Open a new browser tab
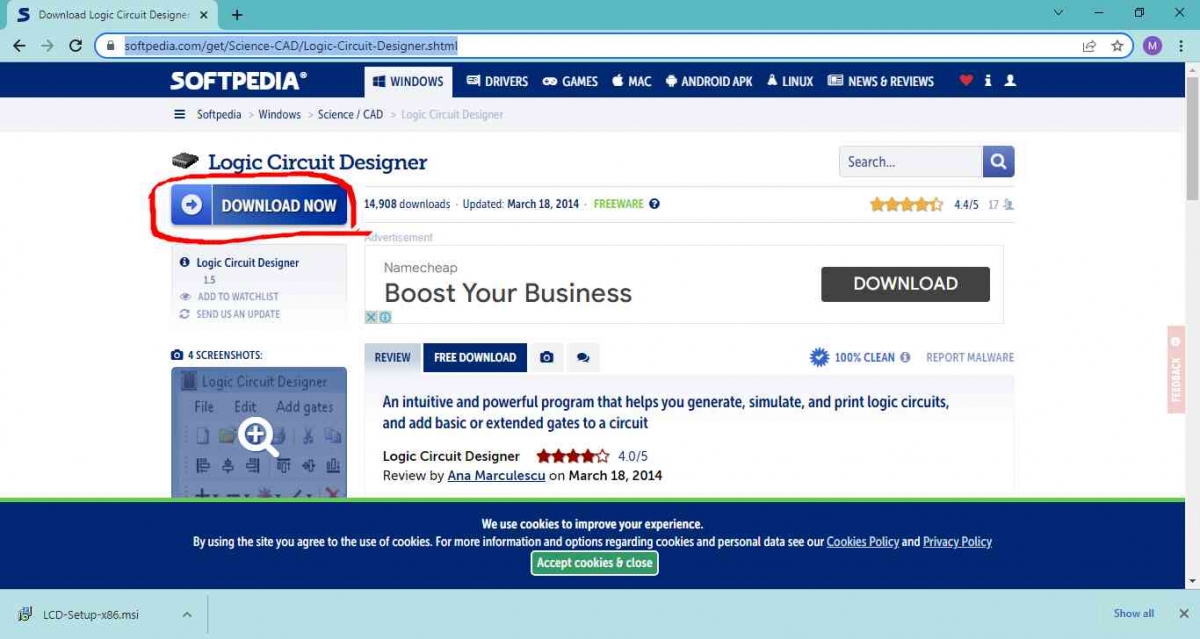 237,15
